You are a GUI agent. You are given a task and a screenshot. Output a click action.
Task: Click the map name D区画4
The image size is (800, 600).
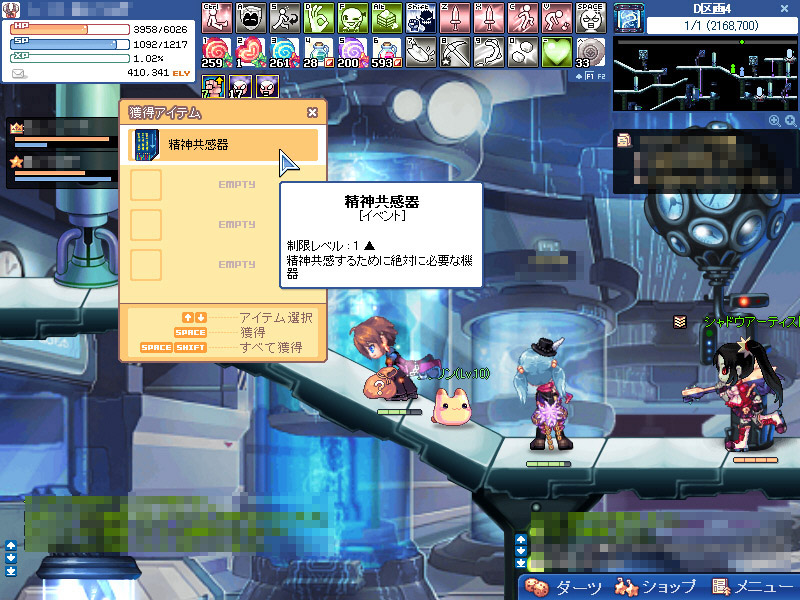point(712,9)
